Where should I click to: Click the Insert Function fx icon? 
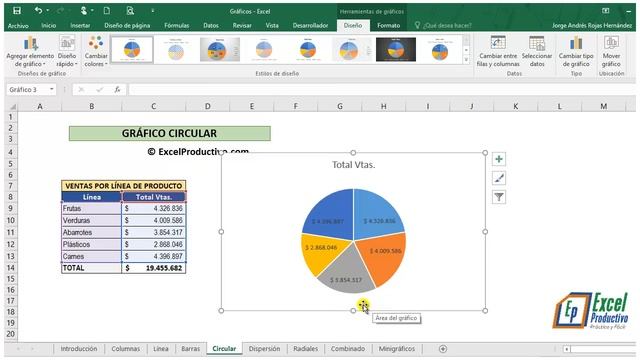tap(118, 89)
